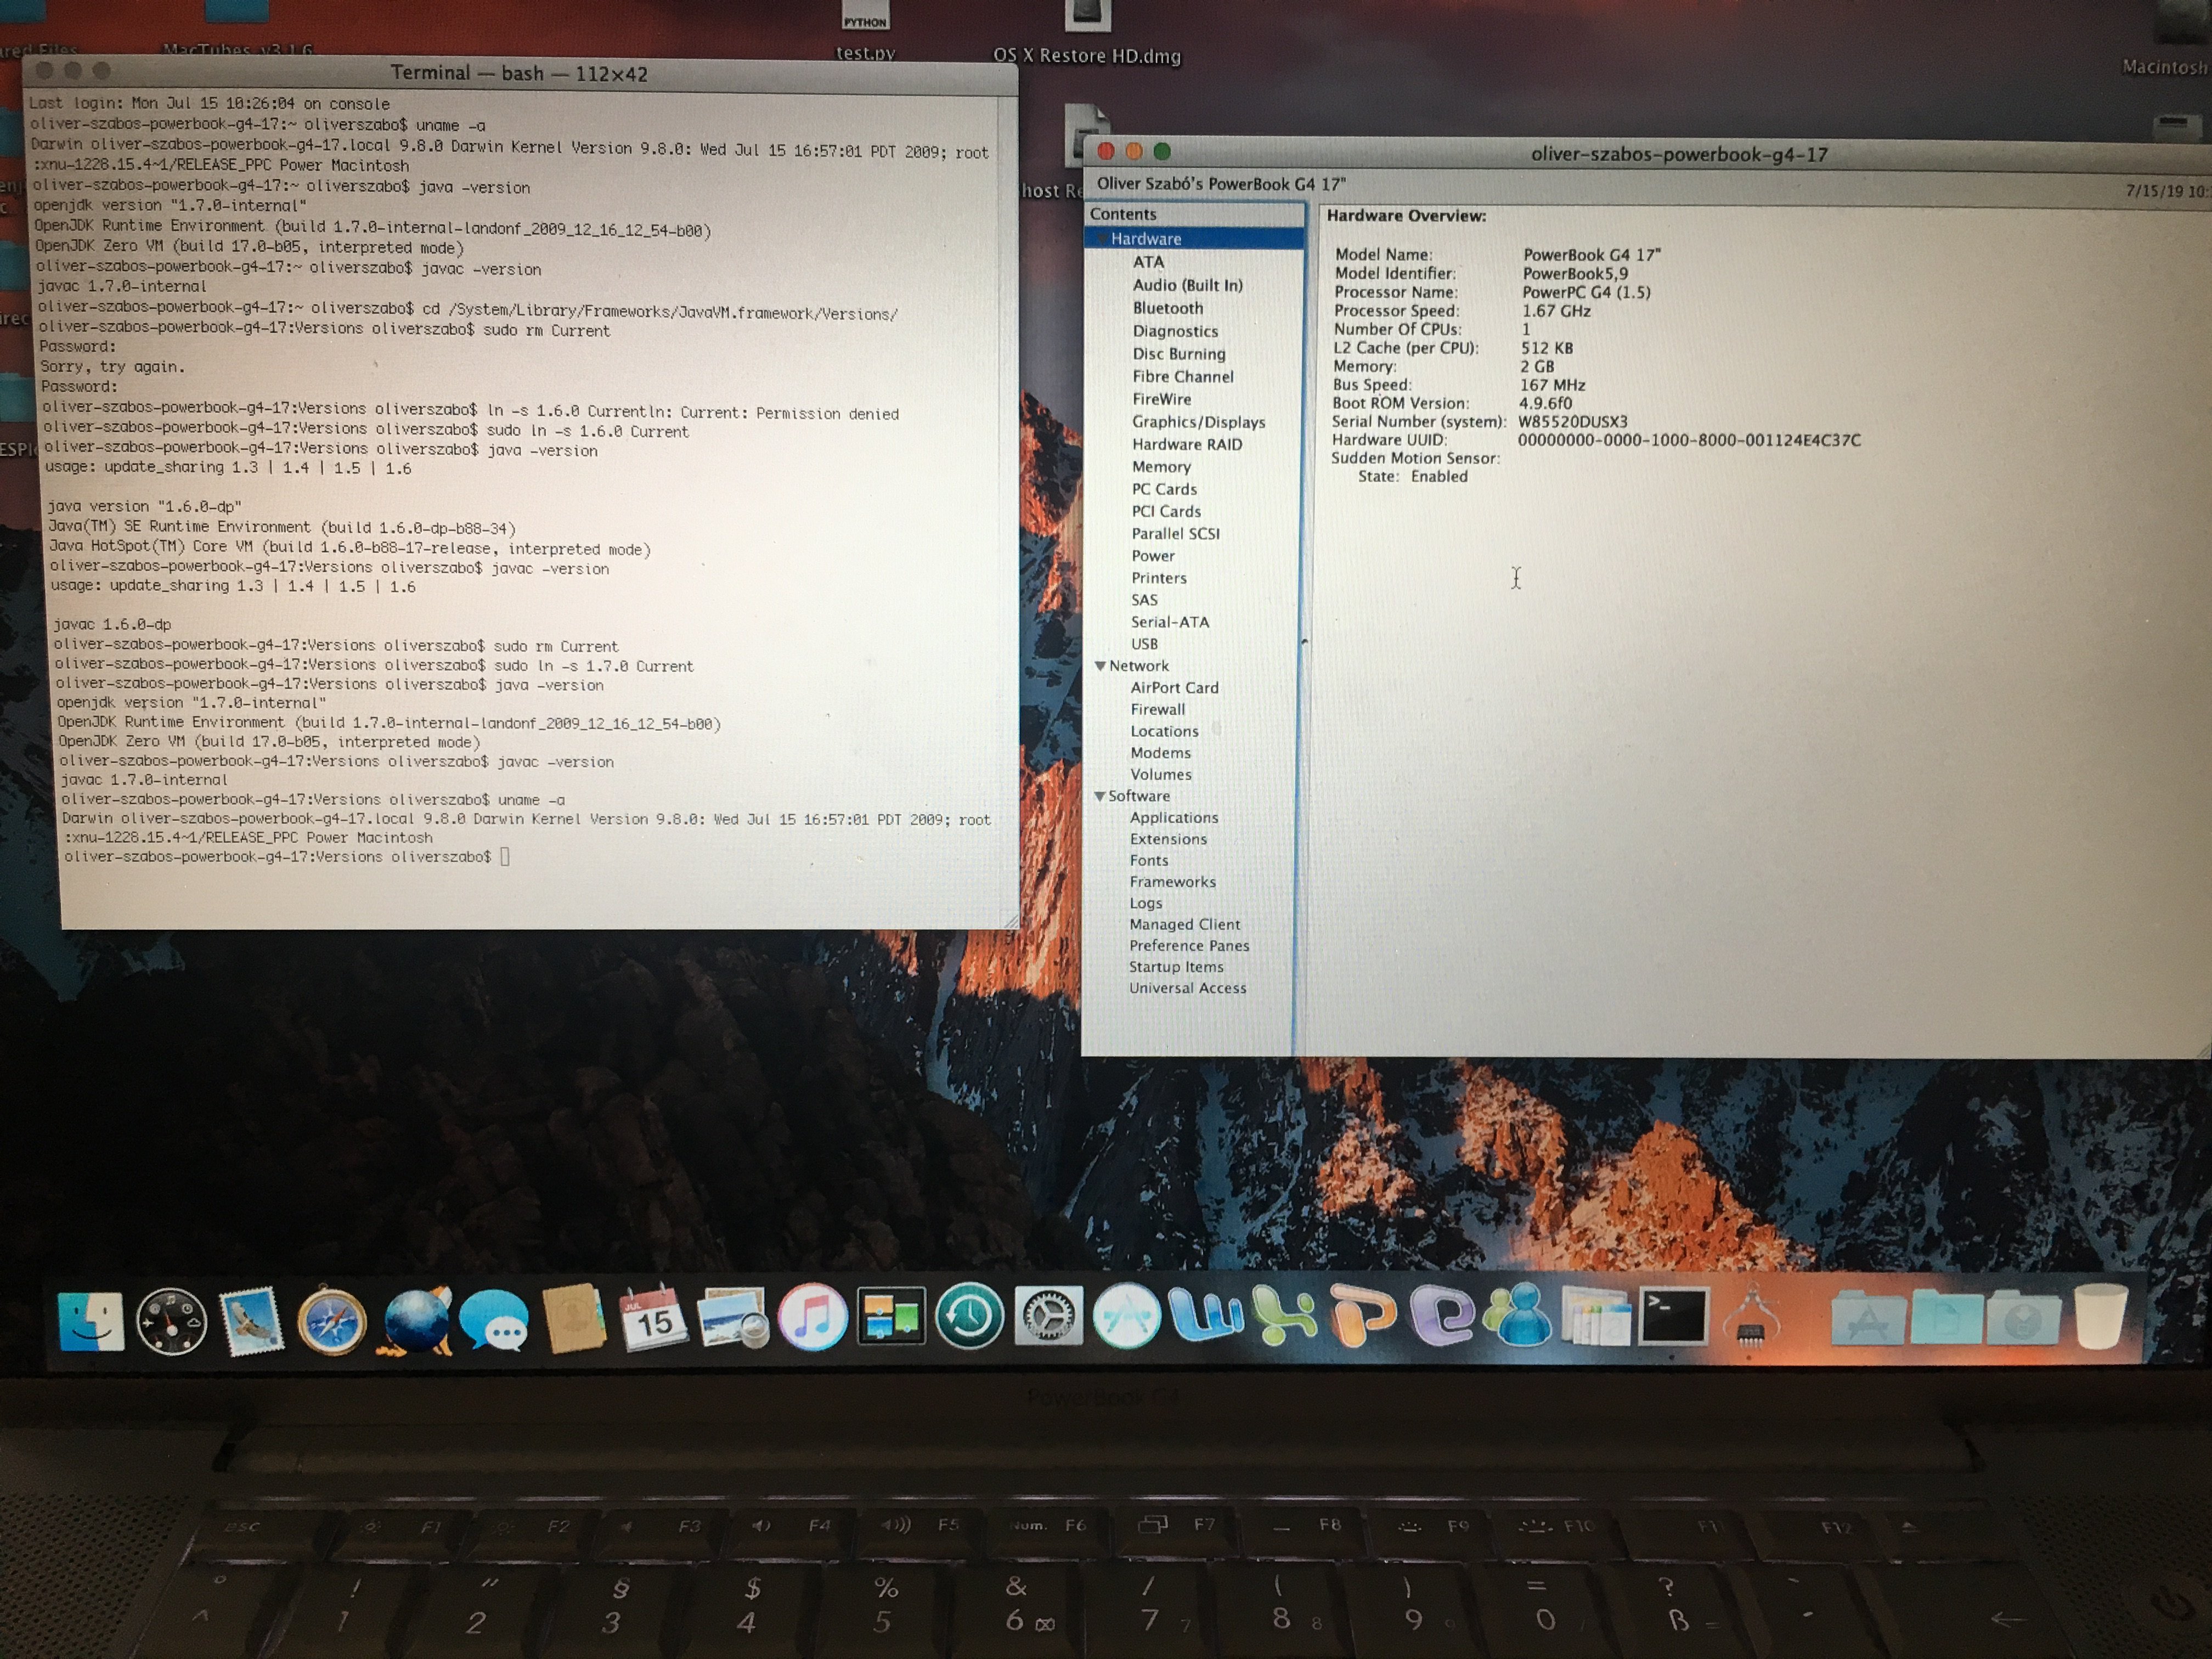Select Diagnostics in Contents list
Screen dimensions: 2212x1659
click(x=1175, y=331)
